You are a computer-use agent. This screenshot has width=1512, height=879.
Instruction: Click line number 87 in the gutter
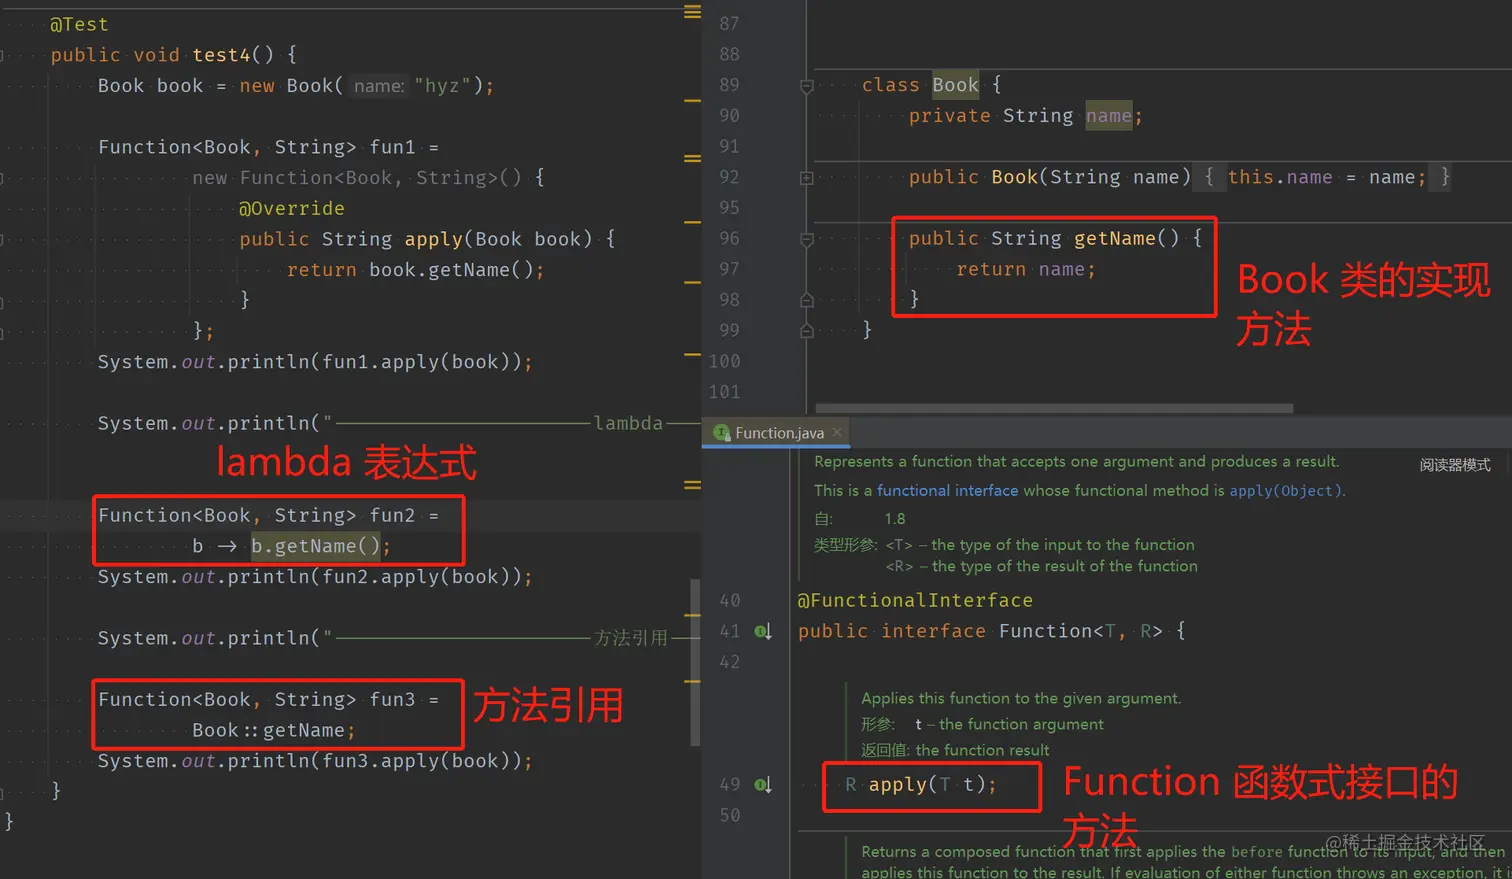click(x=729, y=23)
